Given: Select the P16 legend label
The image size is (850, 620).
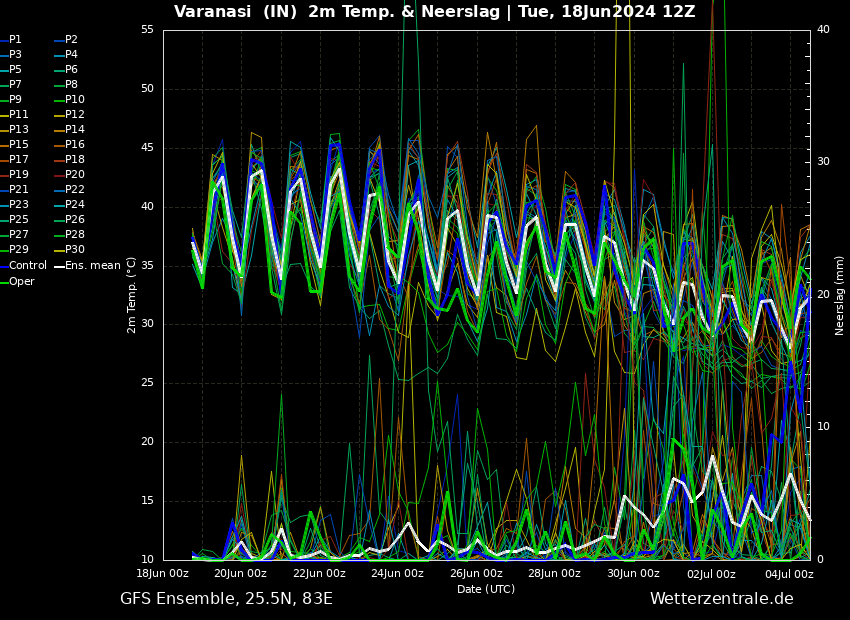Looking at the screenshot, I should pos(70,144).
